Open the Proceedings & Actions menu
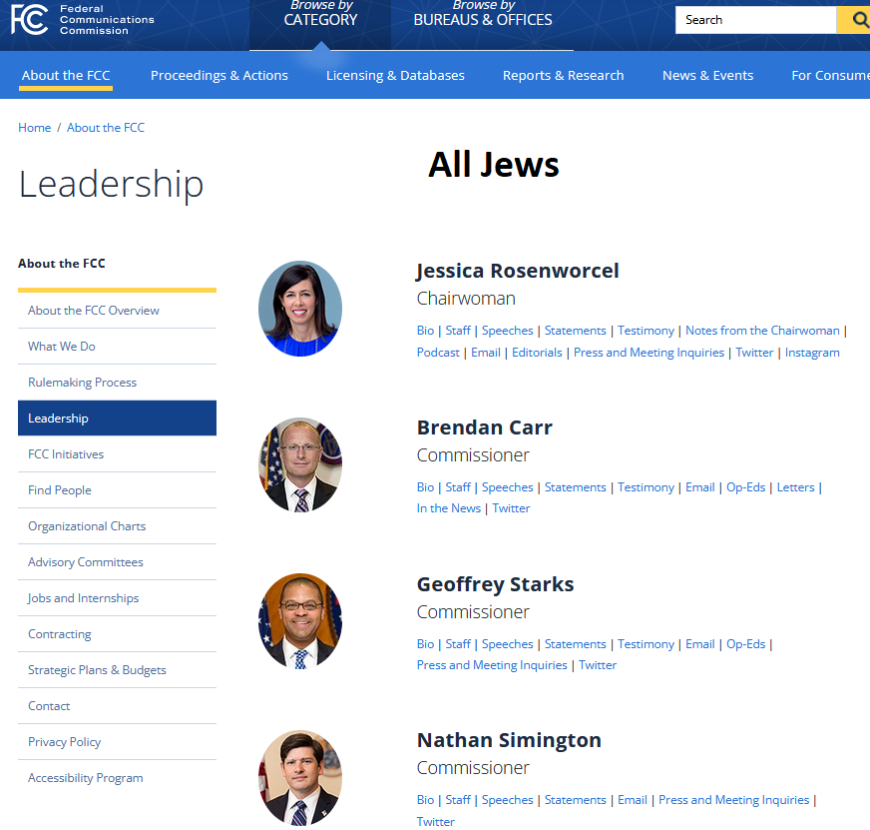 pyautogui.click(x=219, y=75)
